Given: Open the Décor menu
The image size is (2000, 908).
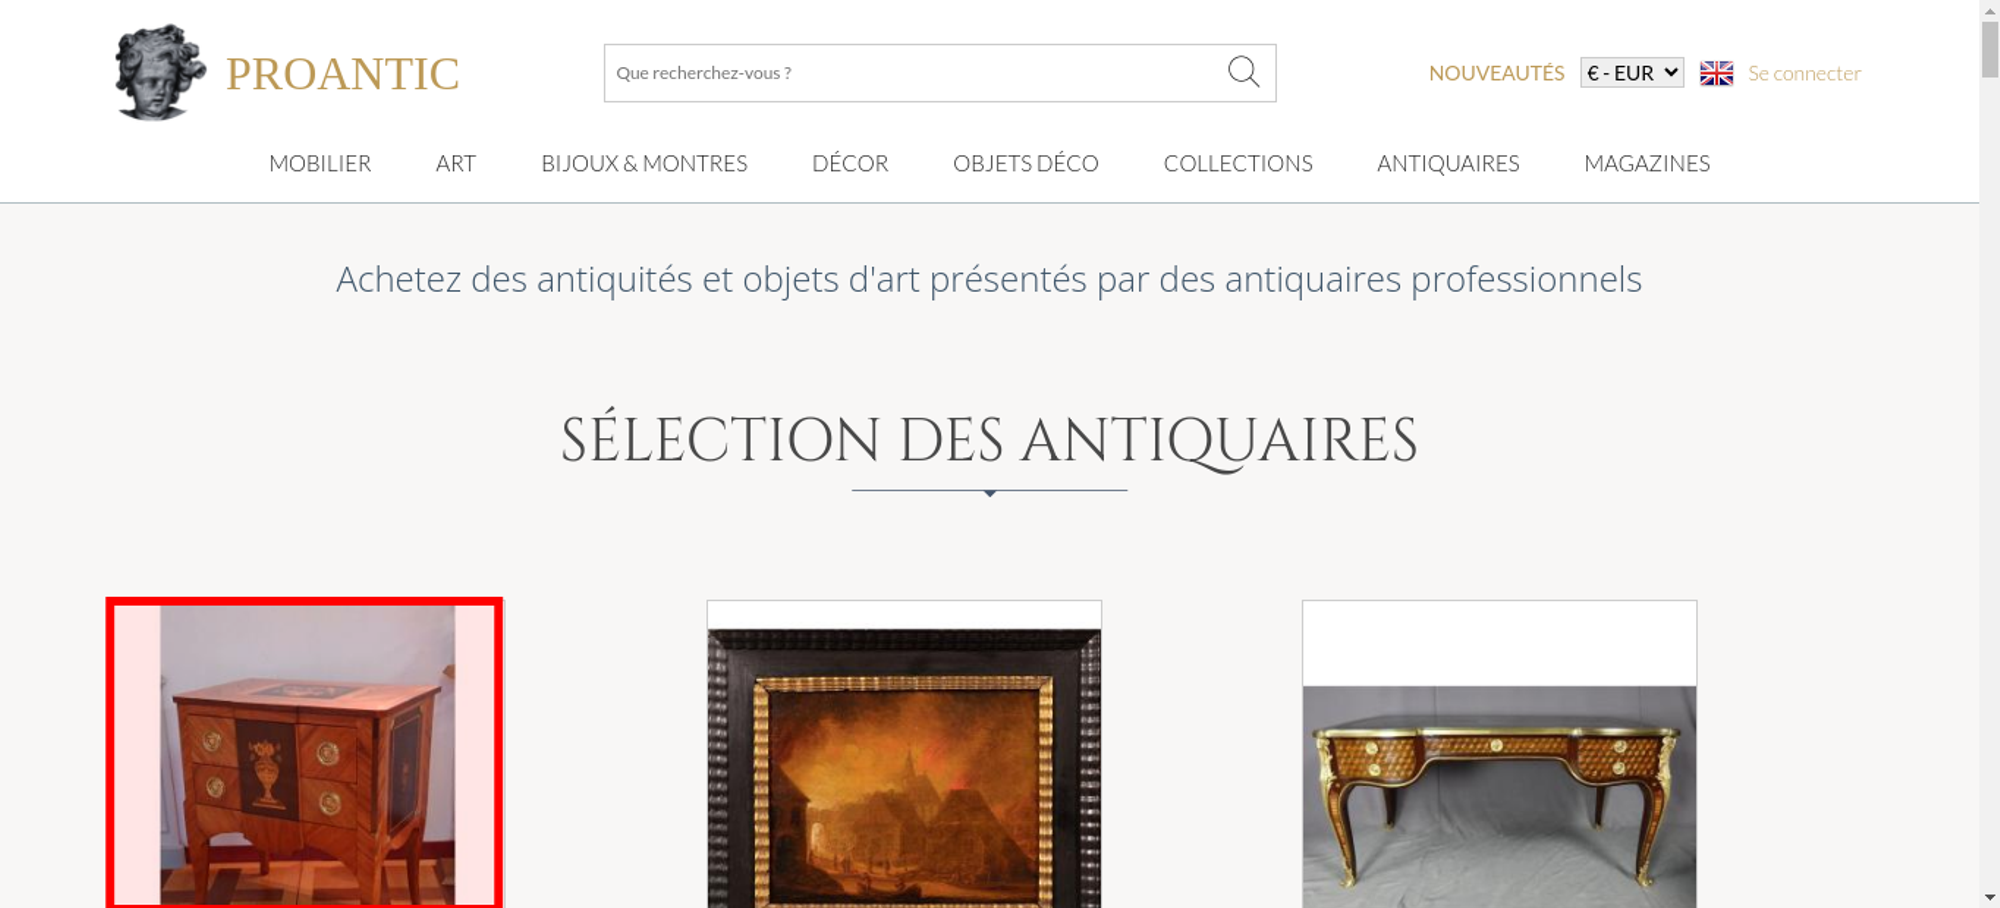Looking at the screenshot, I should [850, 163].
